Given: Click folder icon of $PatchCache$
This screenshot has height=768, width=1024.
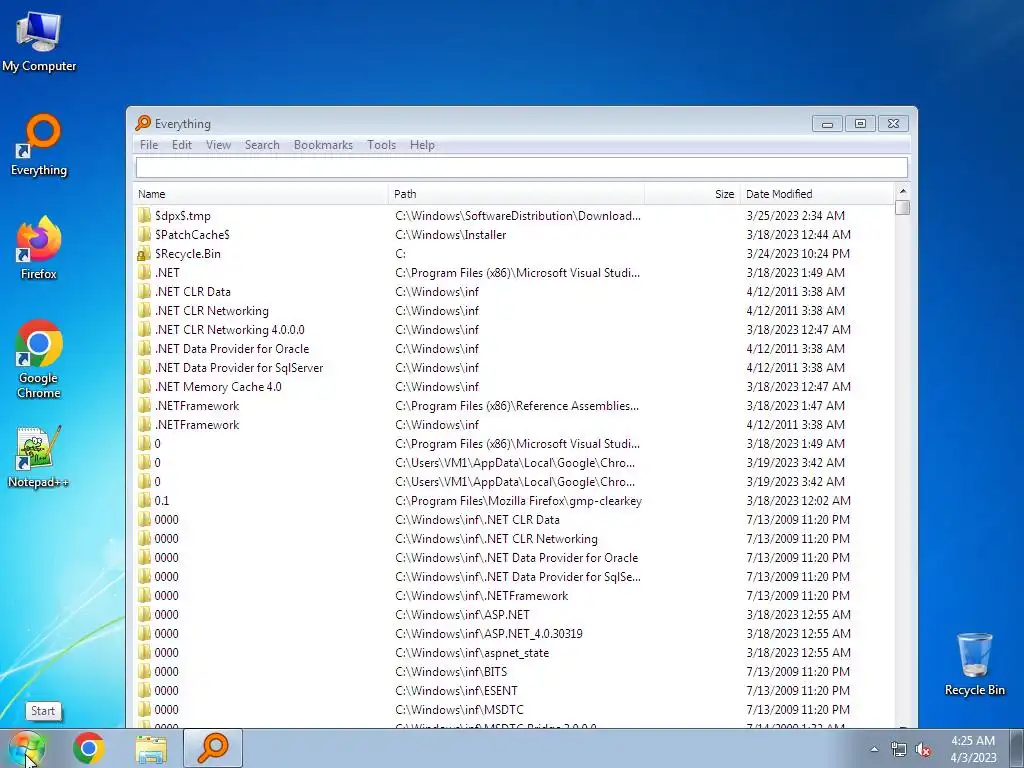Looking at the screenshot, I should tap(144, 234).
